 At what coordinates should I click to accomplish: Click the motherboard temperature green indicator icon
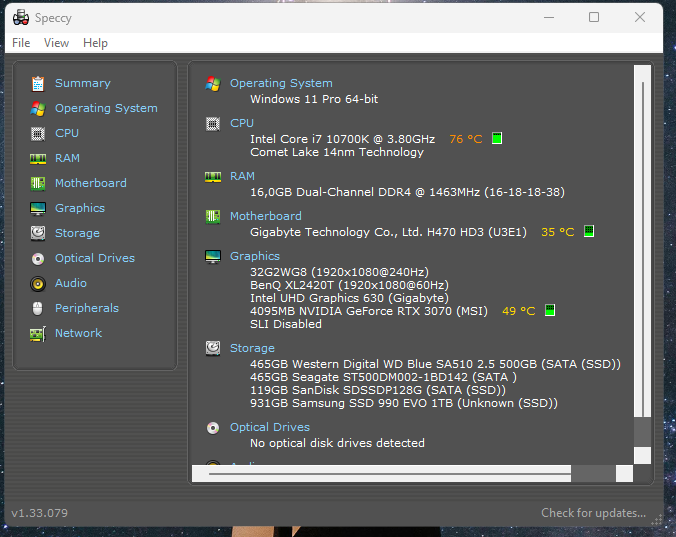pos(589,231)
